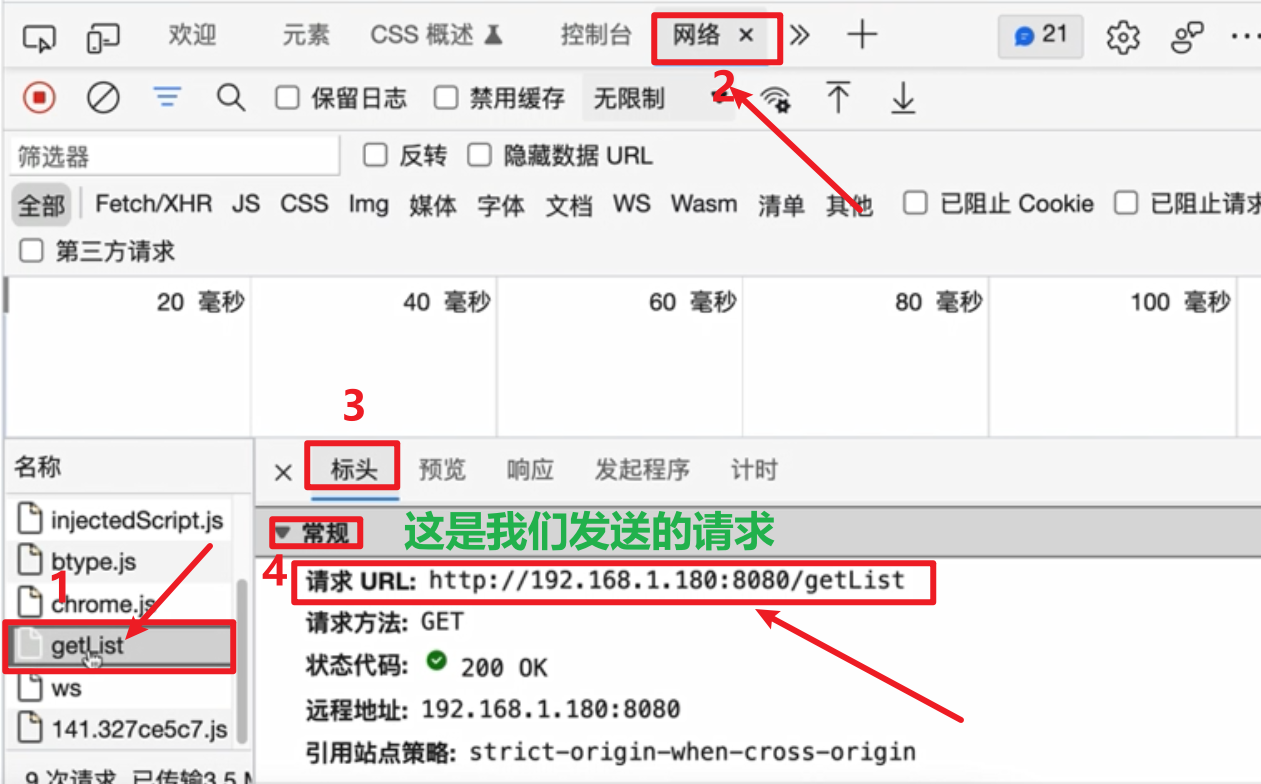The image size is (1261, 784).
Task: Filter requests by CSS type
Action: pos(304,204)
